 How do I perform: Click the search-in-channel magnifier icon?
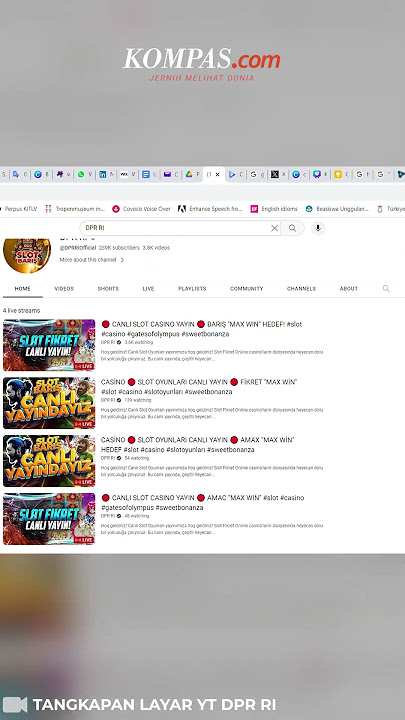click(386, 288)
